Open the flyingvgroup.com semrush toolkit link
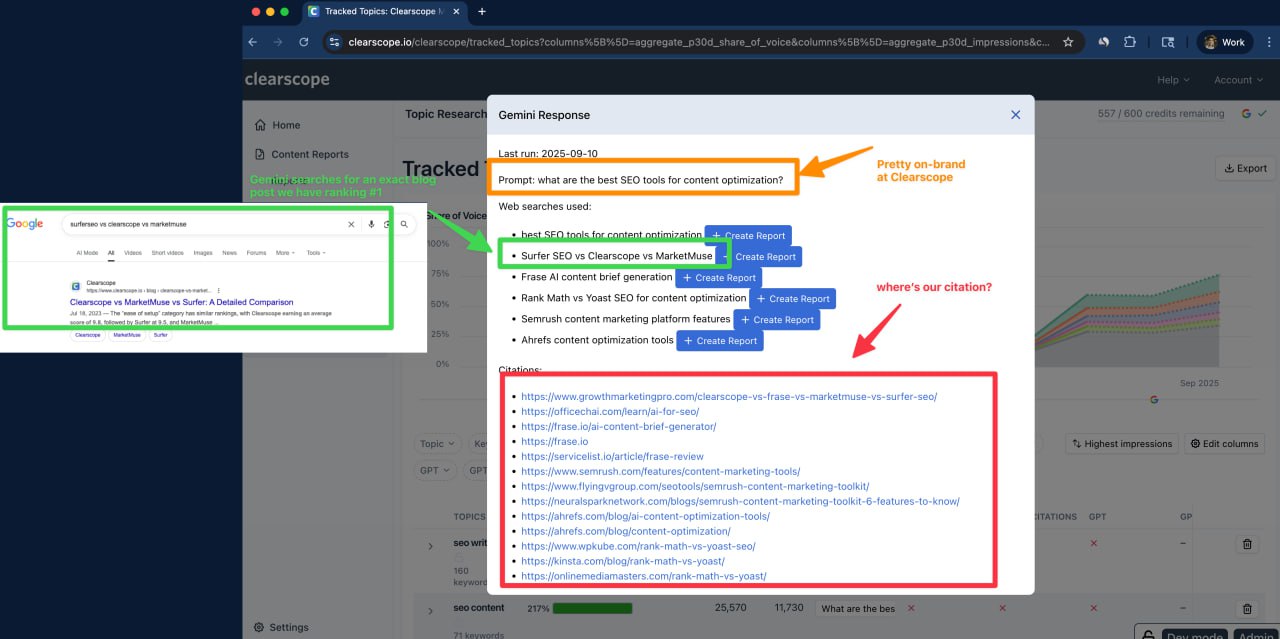The image size is (1280, 639). coord(695,487)
